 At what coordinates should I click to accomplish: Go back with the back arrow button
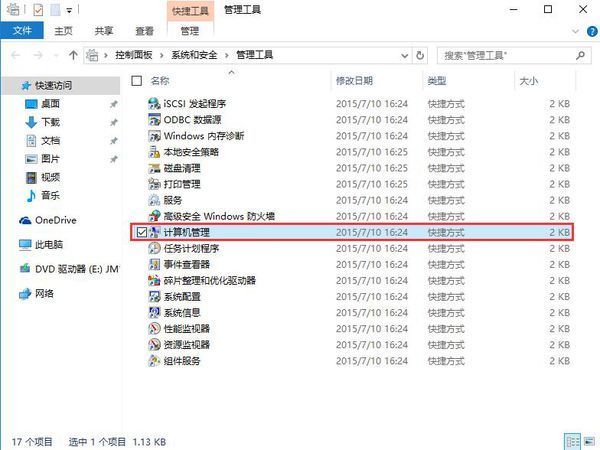[16, 56]
